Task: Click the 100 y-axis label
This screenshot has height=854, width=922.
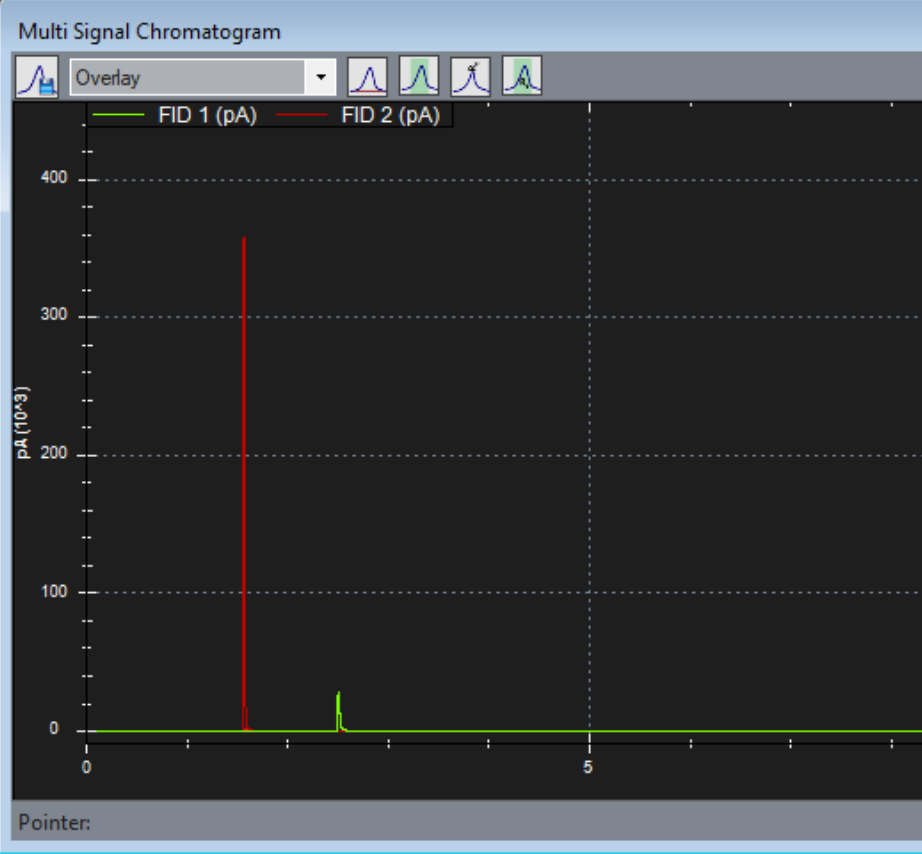Action: point(54,591)
